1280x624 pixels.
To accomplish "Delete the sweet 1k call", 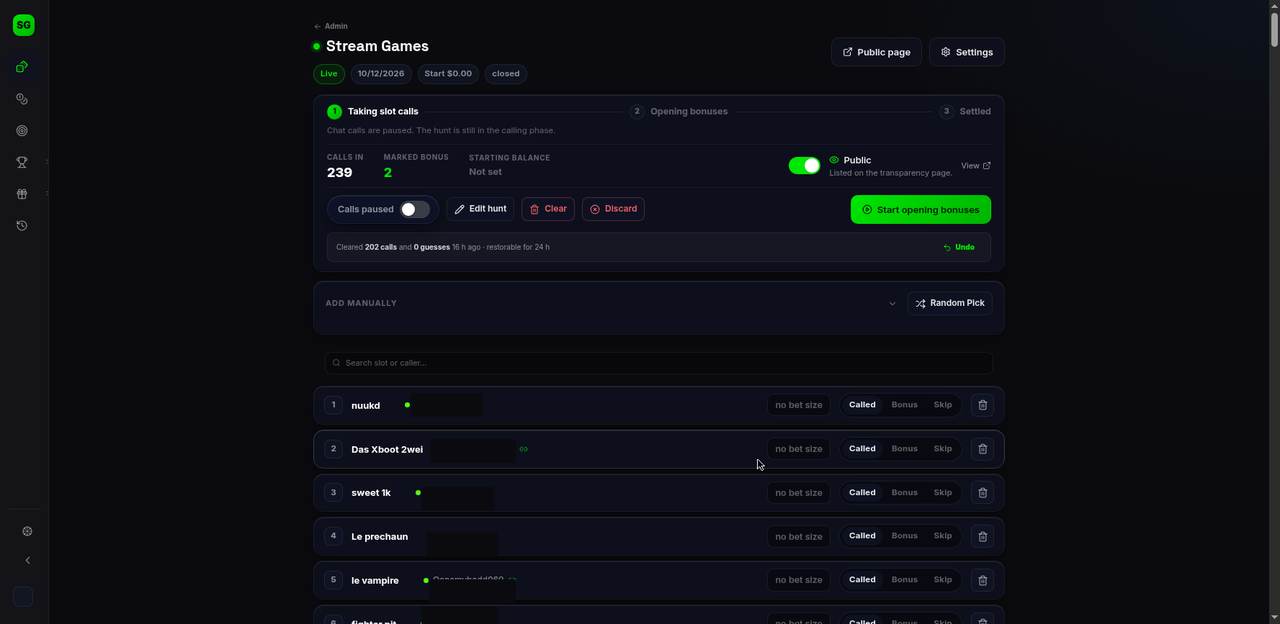I will click(982, 493).
